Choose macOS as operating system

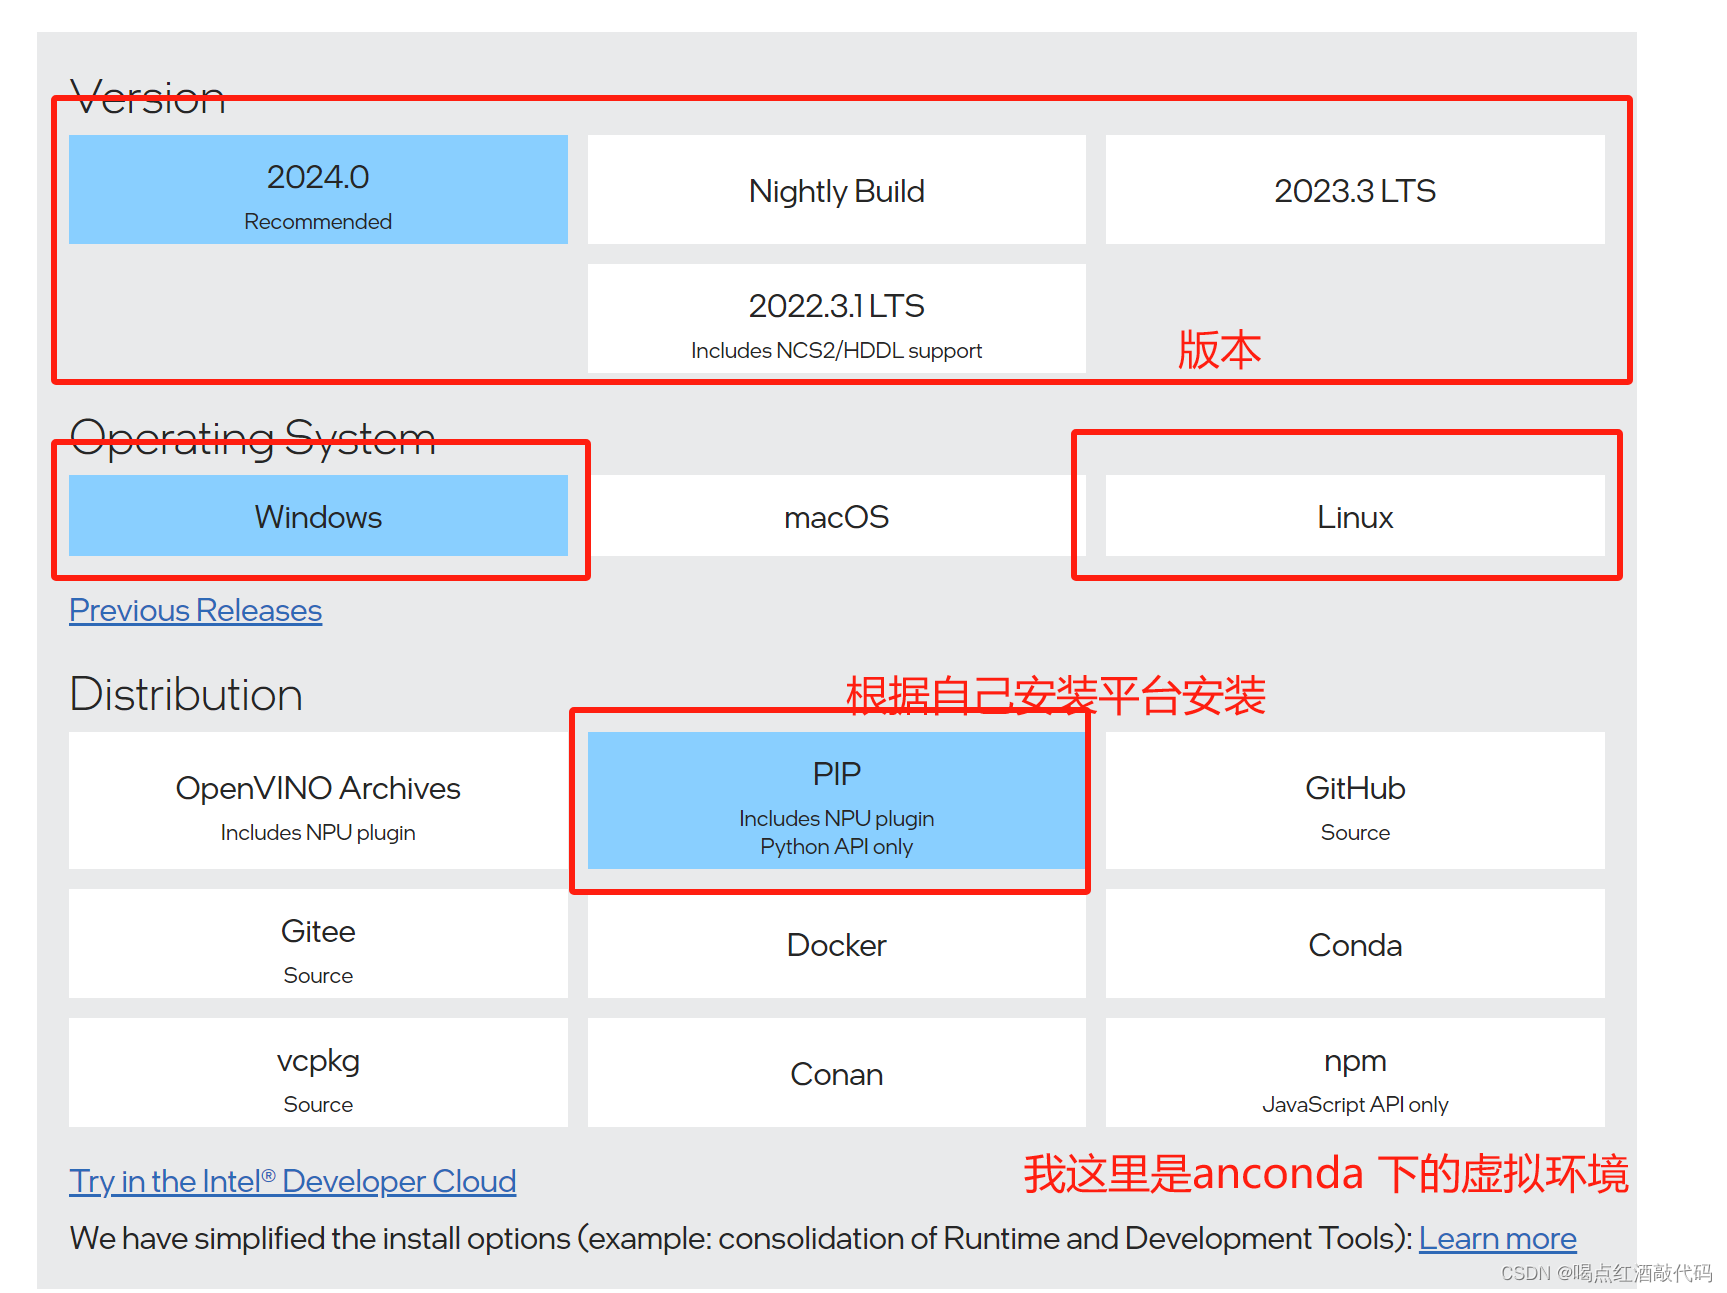click(836, 516)
